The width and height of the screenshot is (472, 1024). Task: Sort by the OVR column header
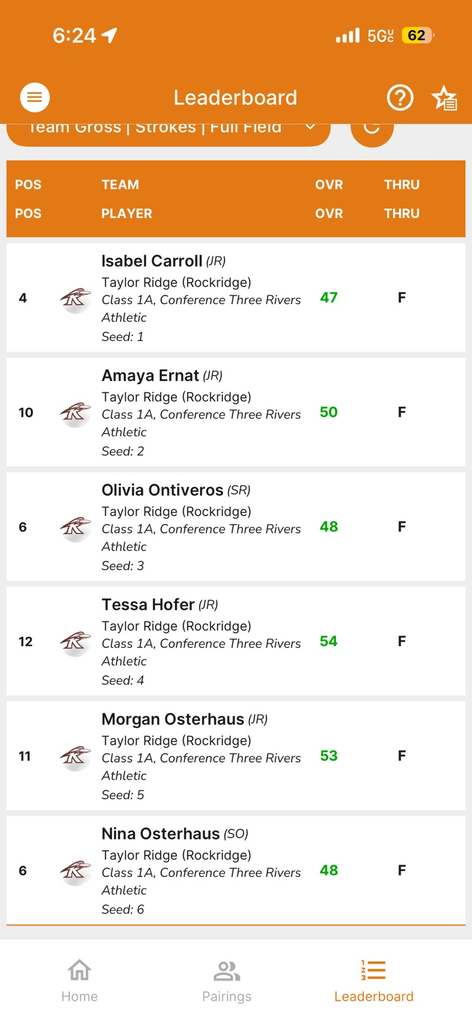[329, 199]
